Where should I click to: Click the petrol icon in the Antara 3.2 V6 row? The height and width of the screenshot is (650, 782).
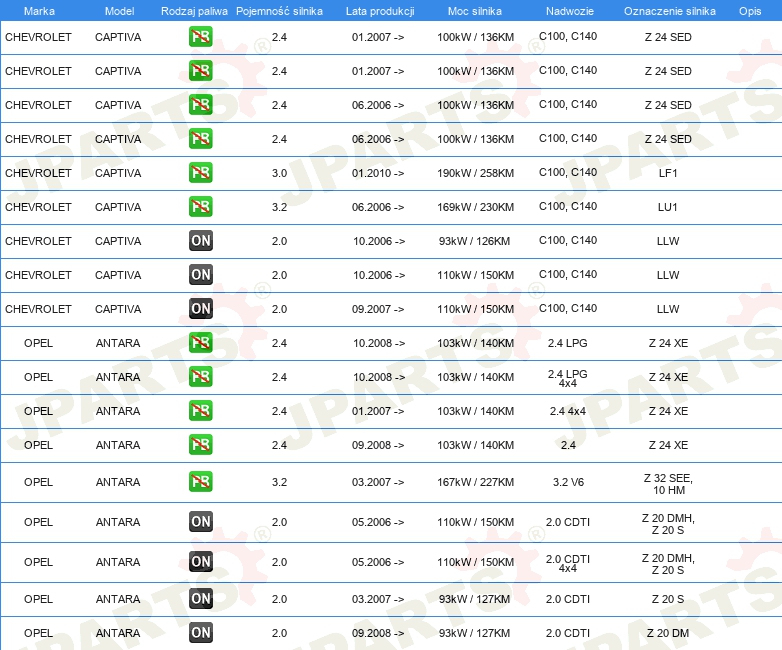click(201, 482)
